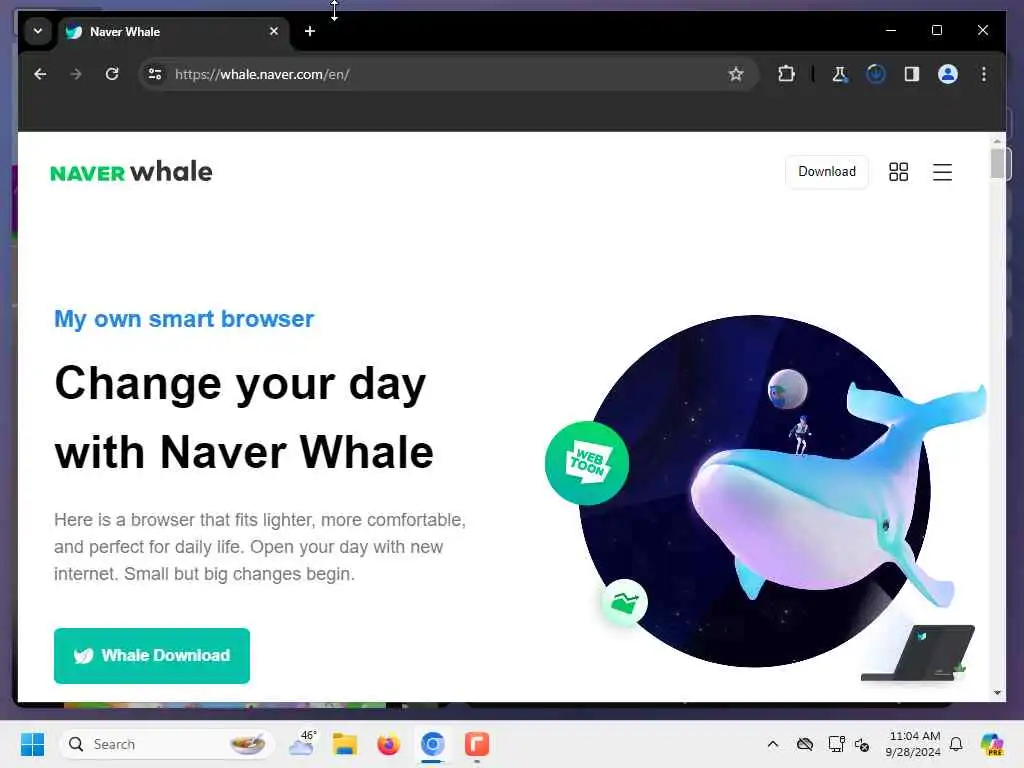The height and width of the screenshot is (768, 1024).
Task: View site information icon
Action: tap(155, 74)
